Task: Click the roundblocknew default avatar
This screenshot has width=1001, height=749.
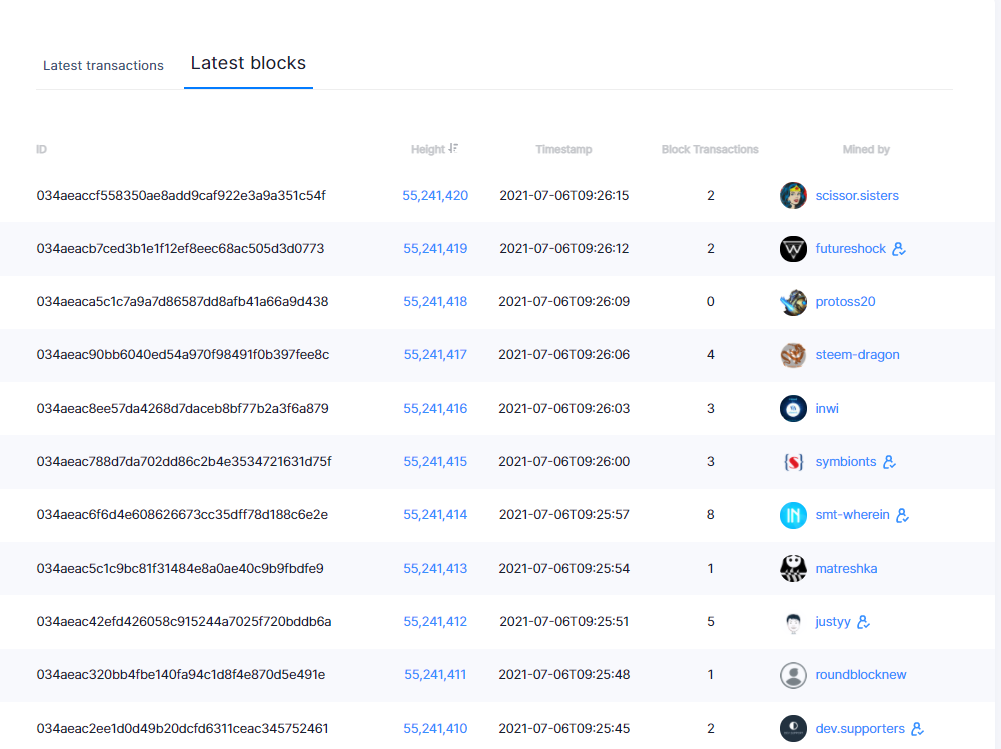Action: tap(793, 675)
